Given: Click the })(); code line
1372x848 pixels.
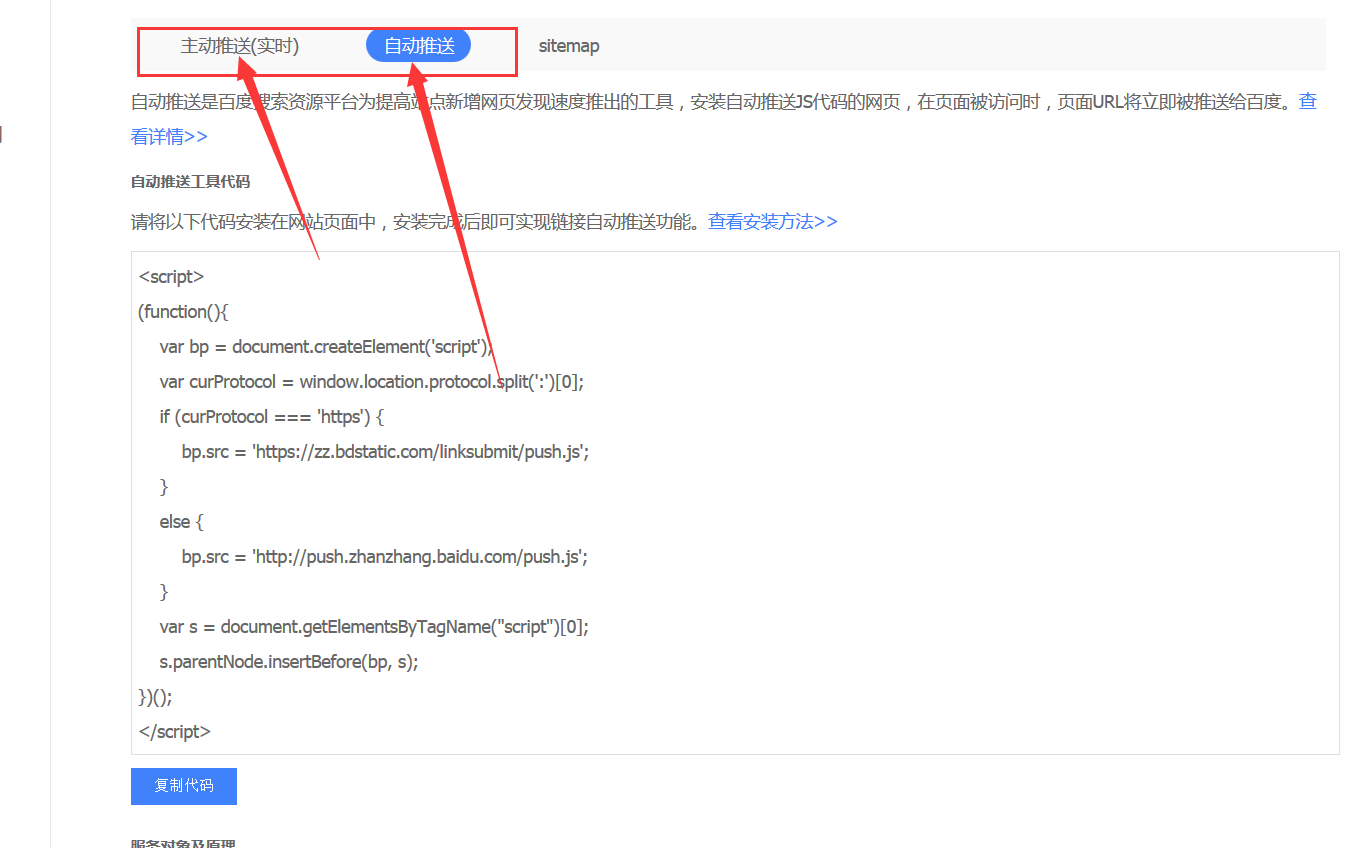Looking at the screenshot, I should pos(155,697).
